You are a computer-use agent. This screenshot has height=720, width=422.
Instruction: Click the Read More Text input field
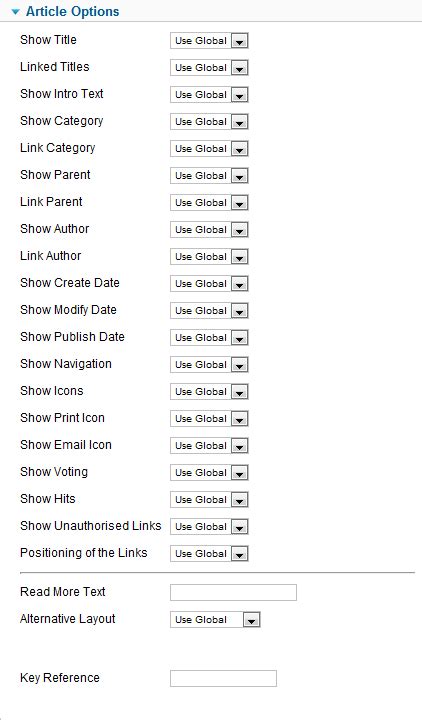tap(233, 592)
